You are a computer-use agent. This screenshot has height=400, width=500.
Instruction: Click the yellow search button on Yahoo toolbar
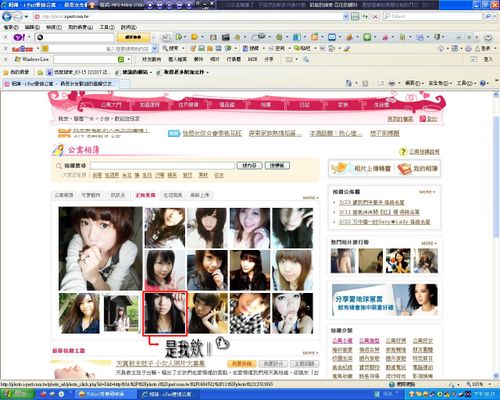(133, 37)
